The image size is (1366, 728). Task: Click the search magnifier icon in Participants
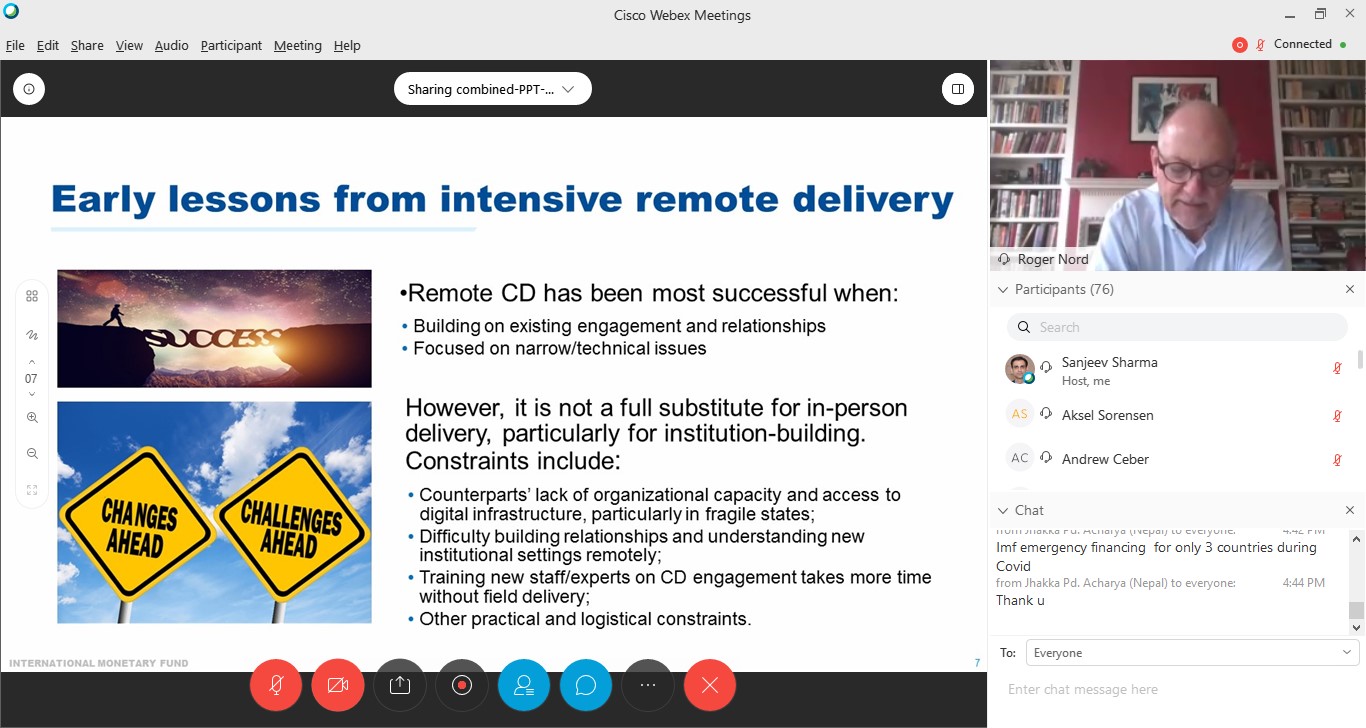[1023, 327]
